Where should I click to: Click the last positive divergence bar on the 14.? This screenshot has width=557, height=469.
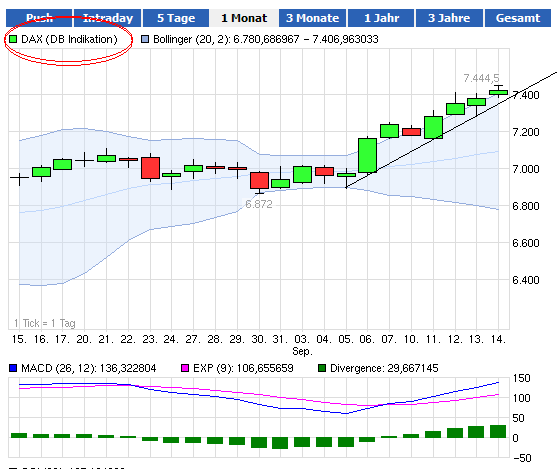pos(498,431)
